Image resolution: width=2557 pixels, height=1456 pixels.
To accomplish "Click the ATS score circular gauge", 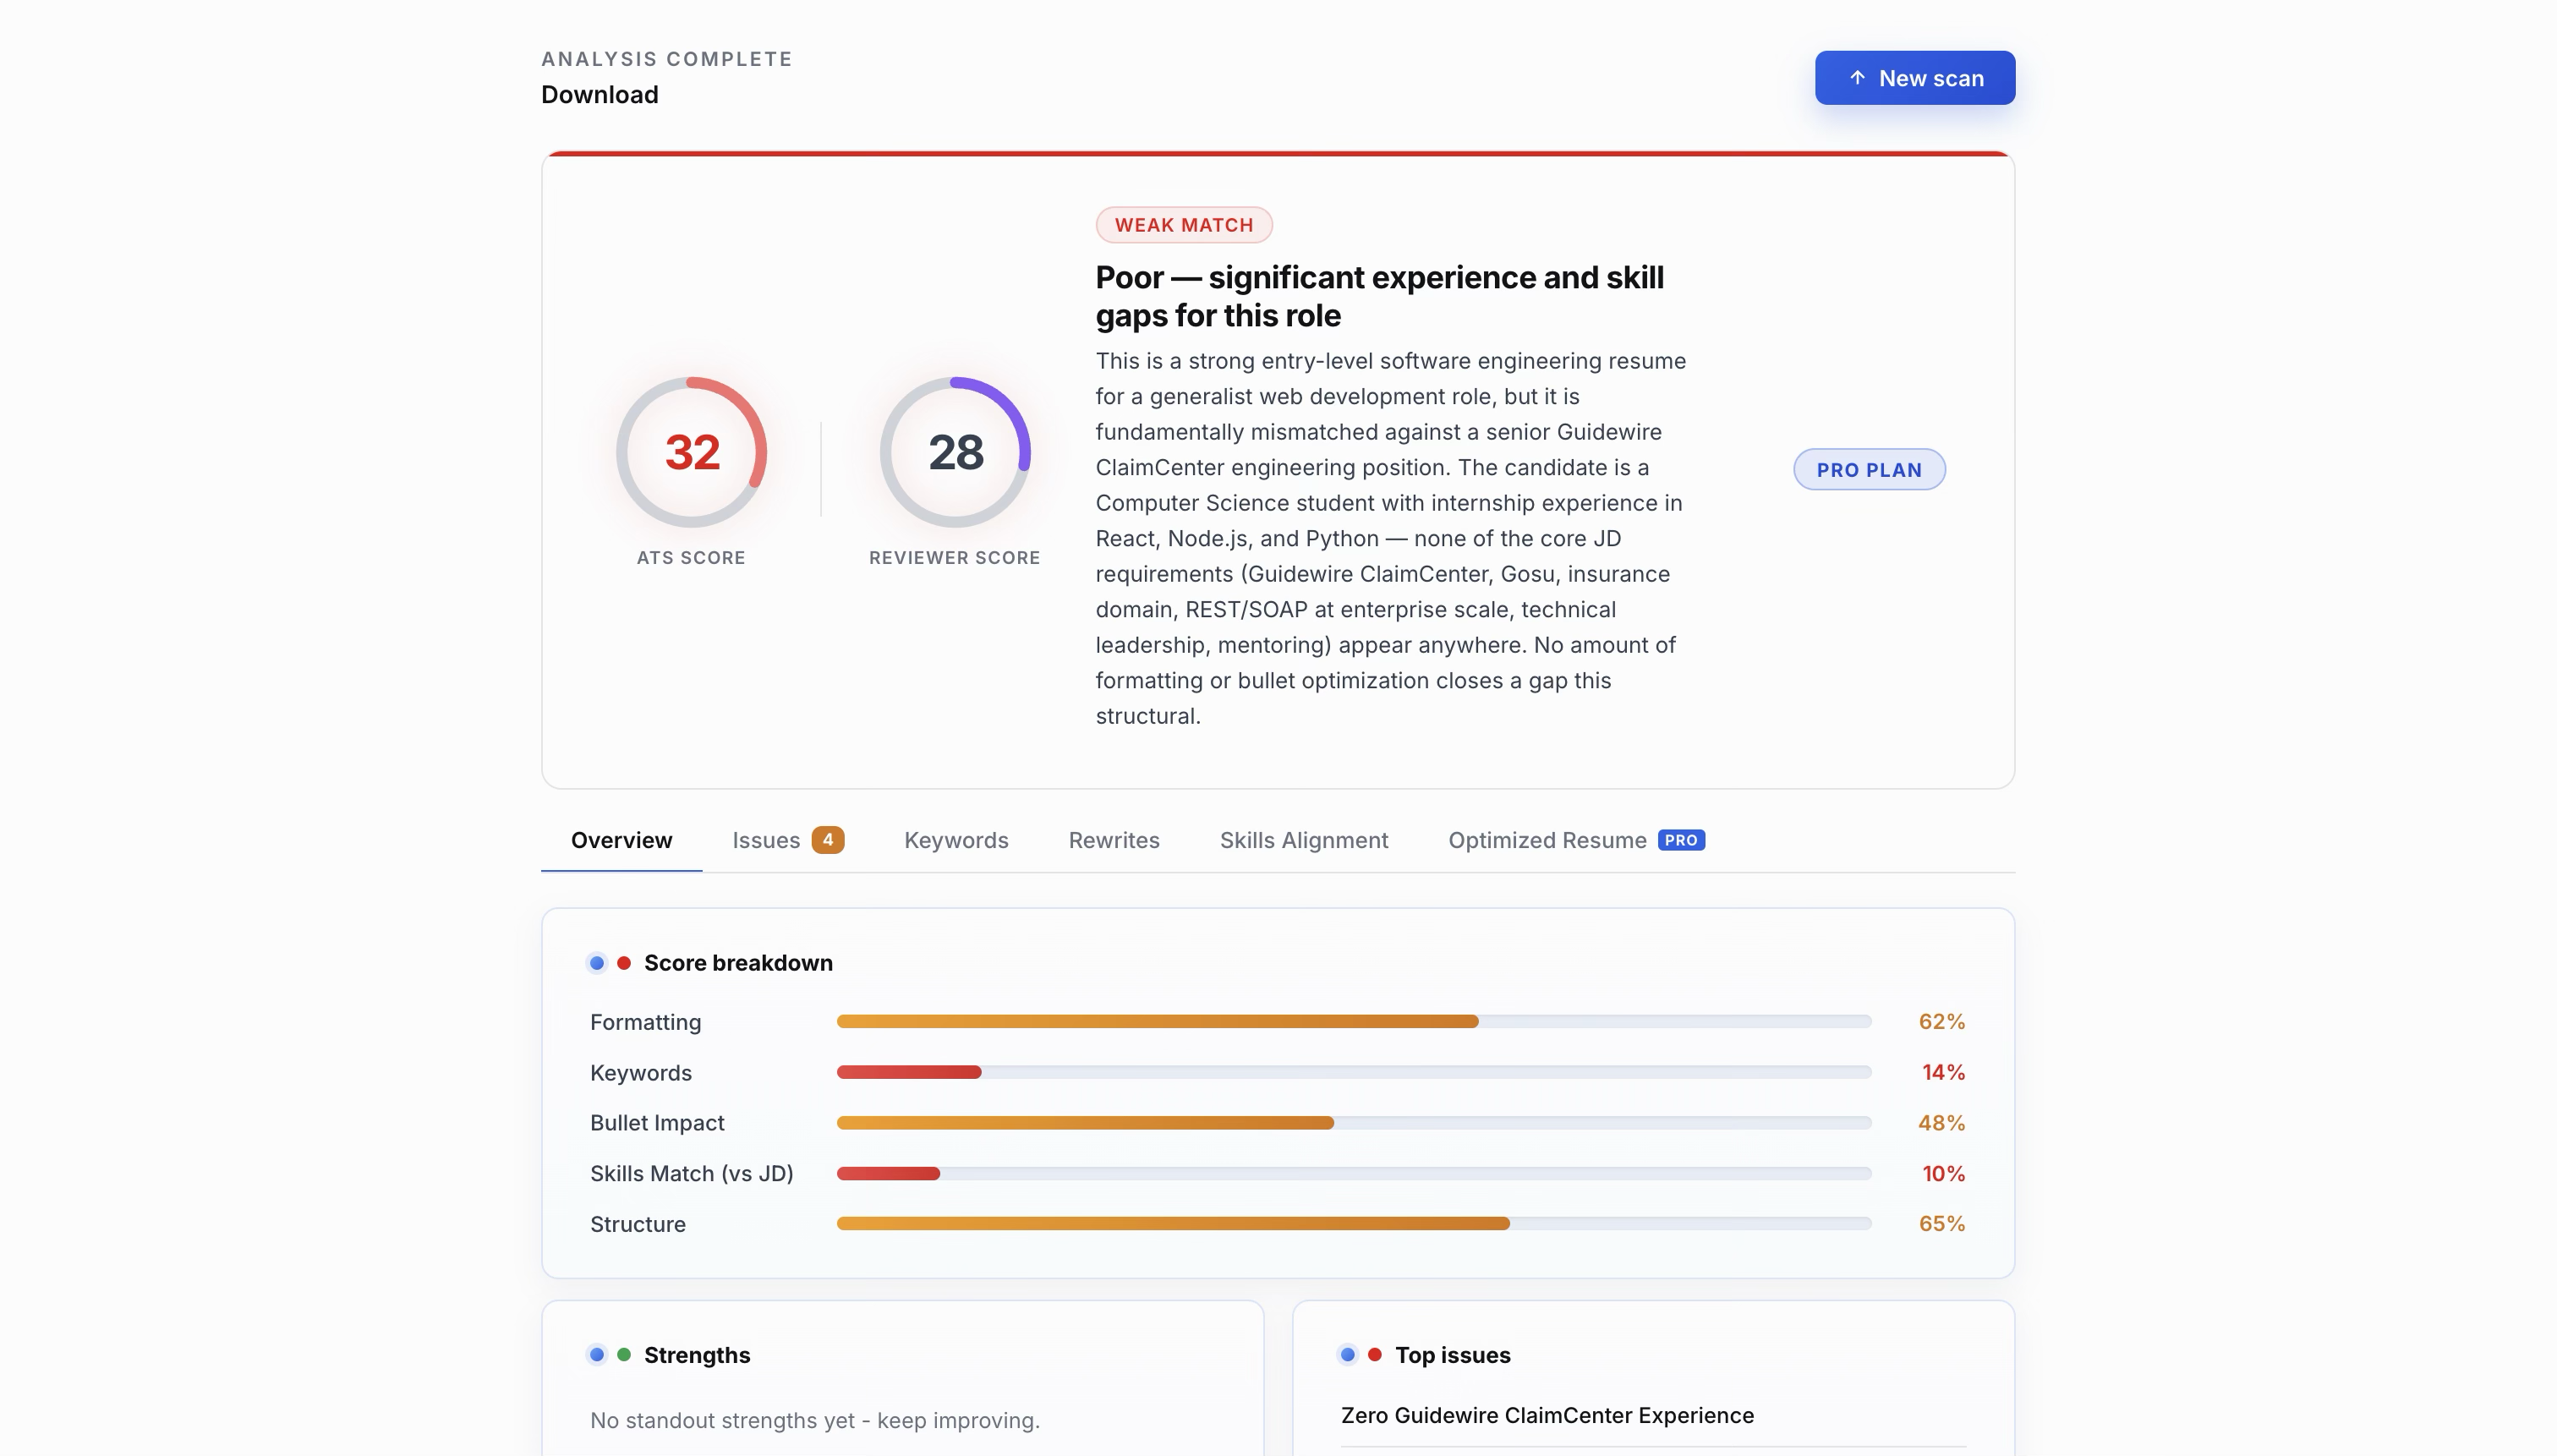I will click(x=691, y=452).
